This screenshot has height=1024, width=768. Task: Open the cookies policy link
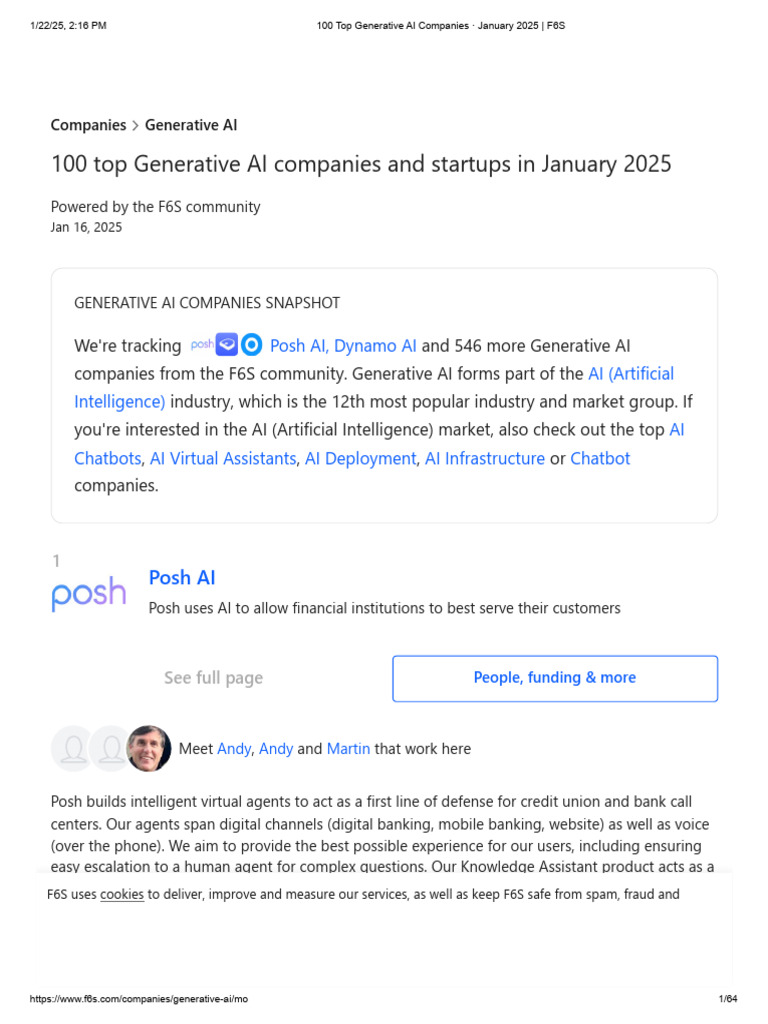point(122,895)
